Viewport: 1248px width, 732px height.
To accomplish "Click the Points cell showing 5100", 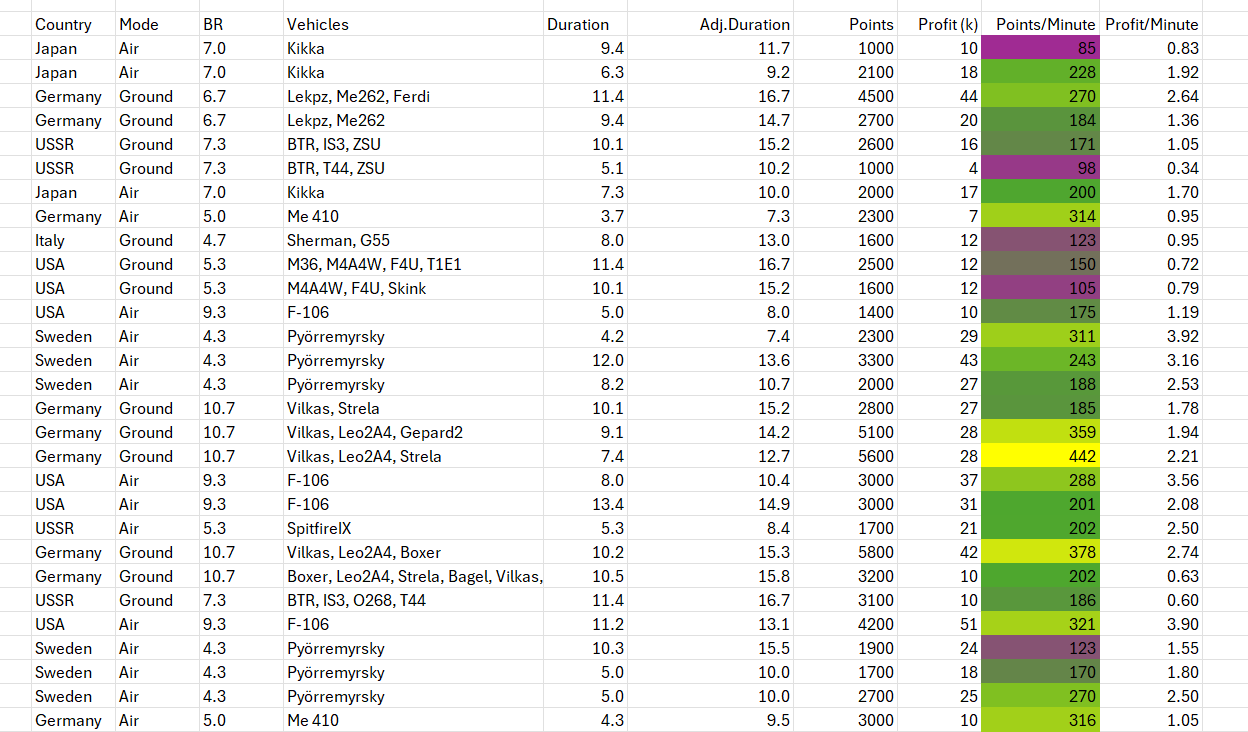I will pos(846,432).
